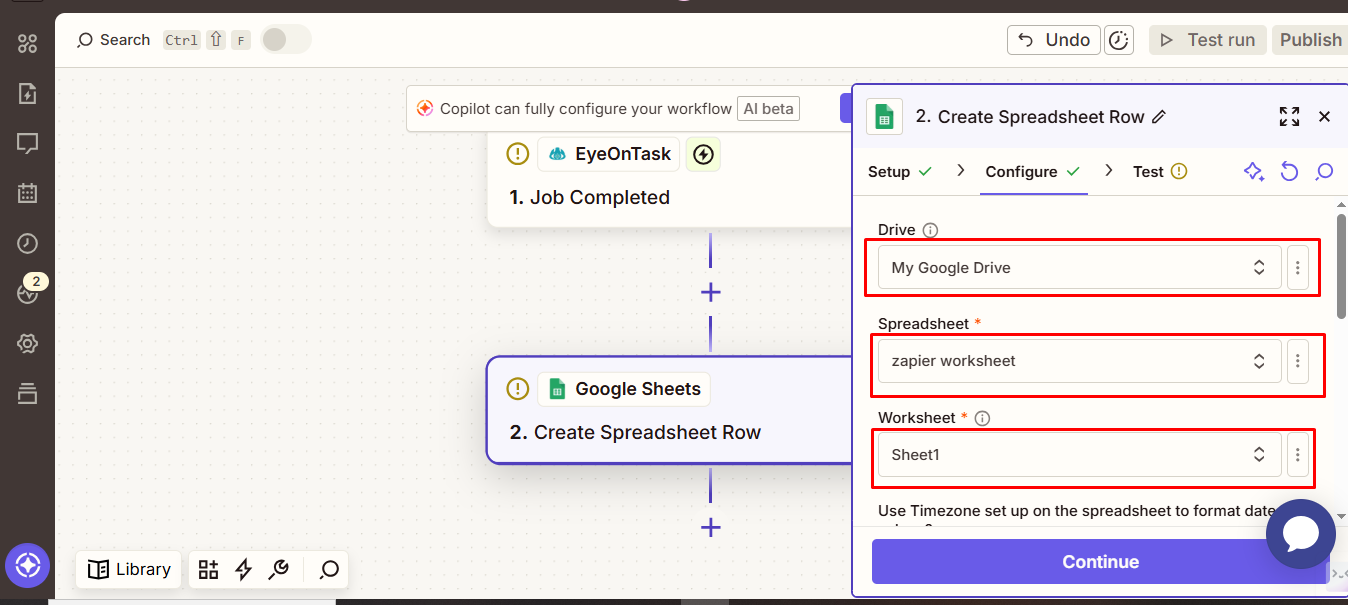The image size is (1348, 605).
Task: Switch to the Test tab
Action: (1148, 172)
